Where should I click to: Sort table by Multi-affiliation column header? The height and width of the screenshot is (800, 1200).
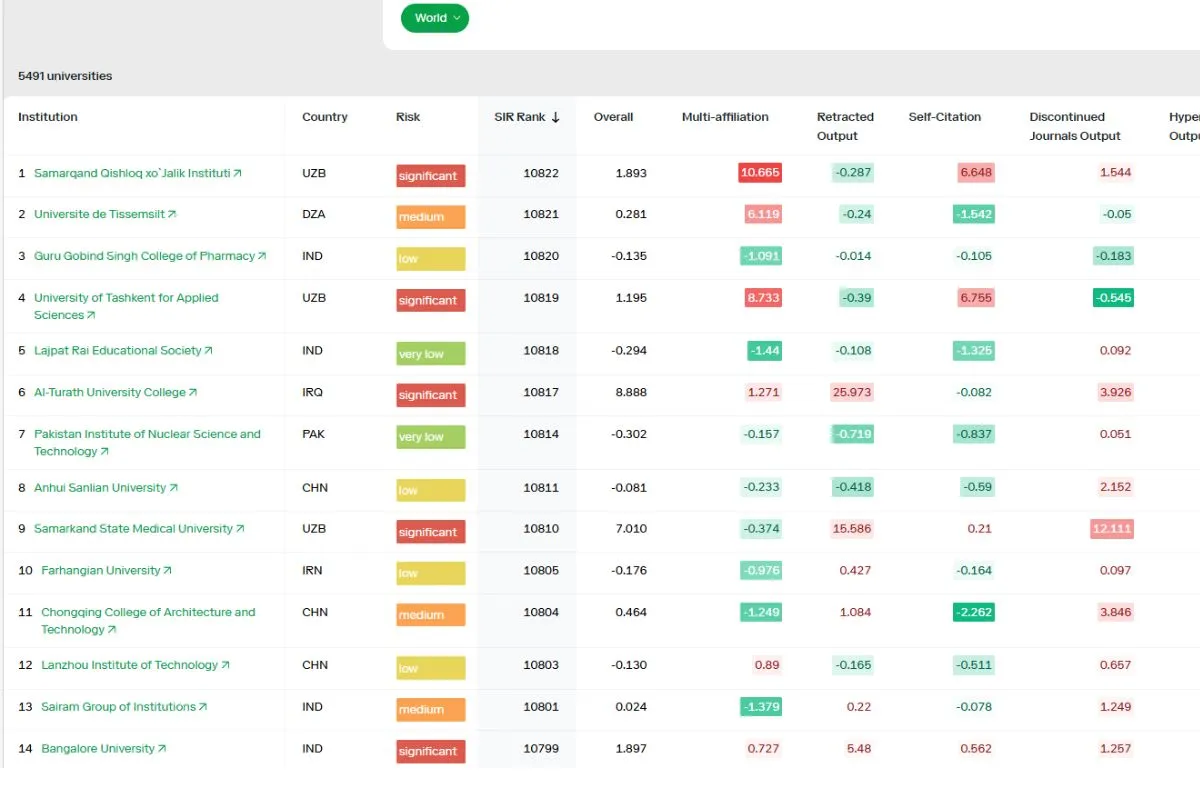click(x=725, y=117)
